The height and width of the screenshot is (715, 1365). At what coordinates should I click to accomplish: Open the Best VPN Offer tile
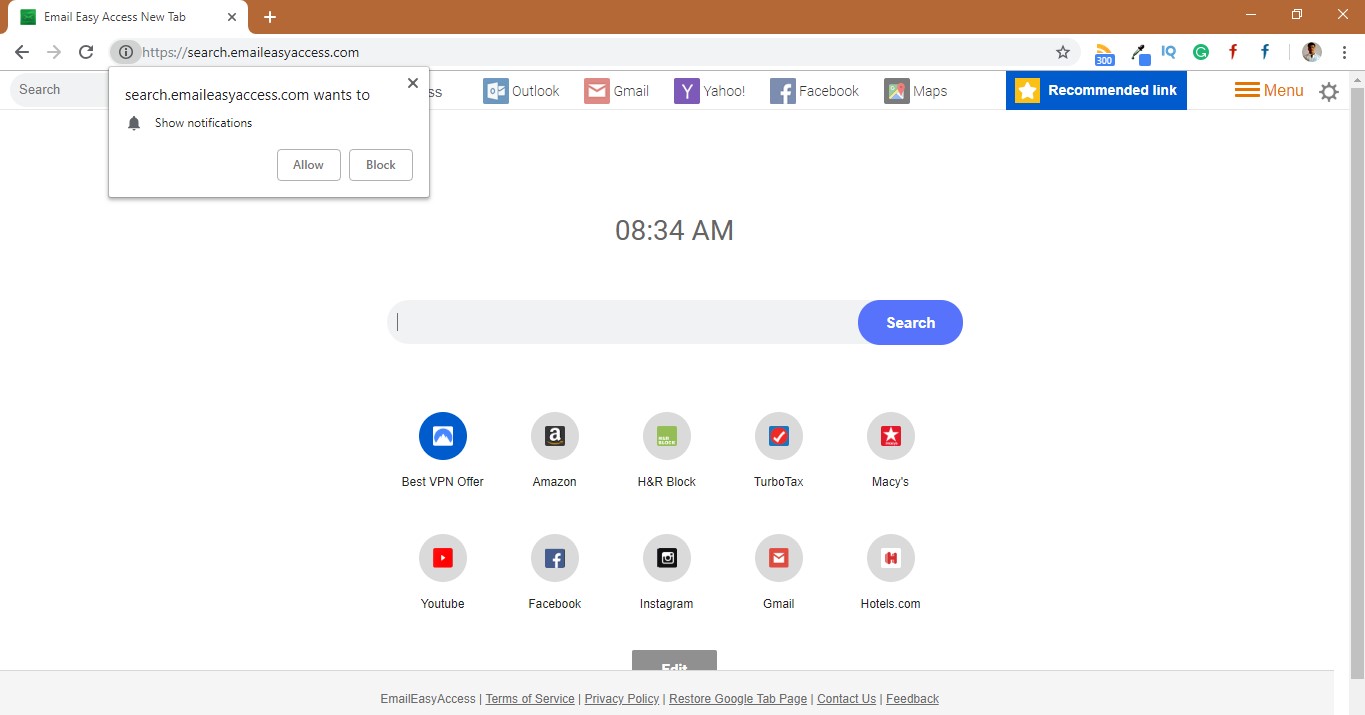tap(442, 436)
